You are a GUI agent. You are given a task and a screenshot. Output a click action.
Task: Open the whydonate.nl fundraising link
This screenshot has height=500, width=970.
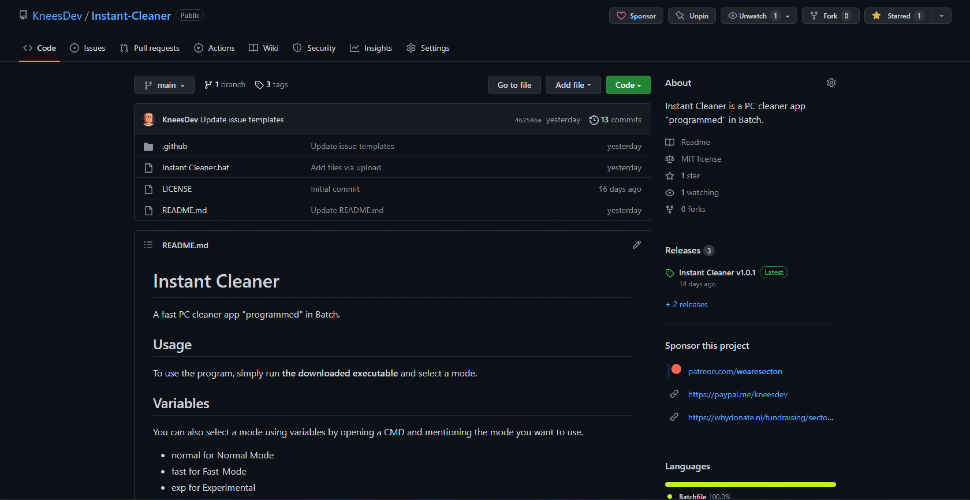coord(761,417)
